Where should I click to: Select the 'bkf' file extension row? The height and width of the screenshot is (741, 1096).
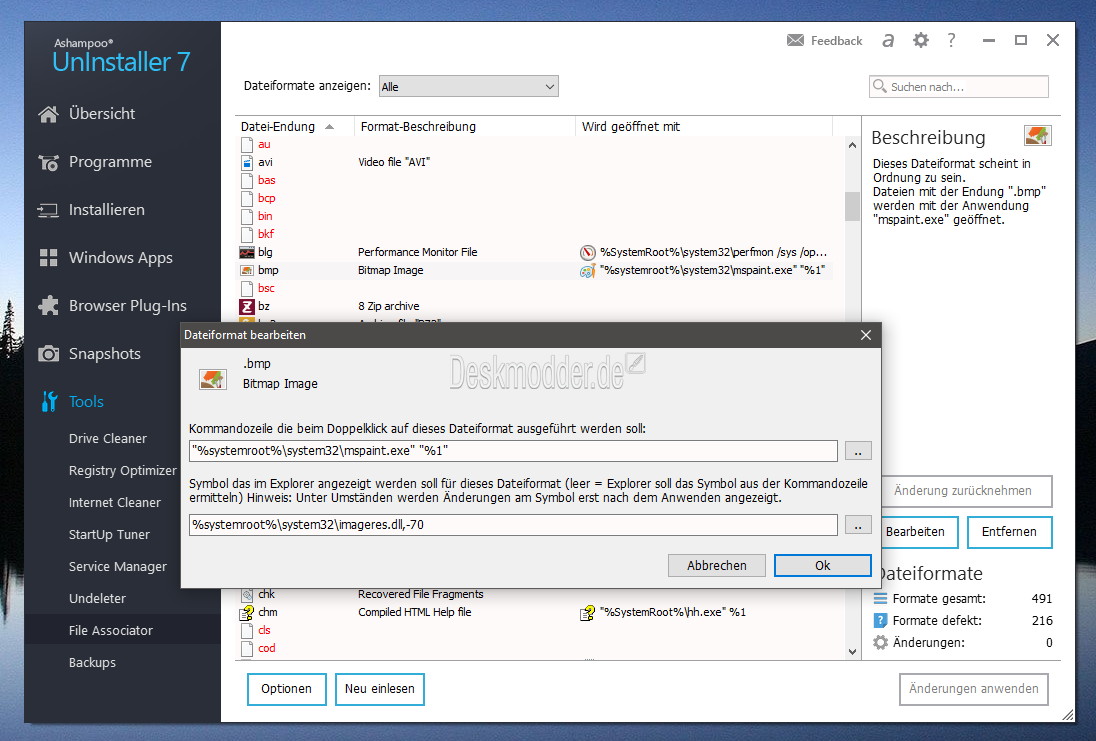(x=535, y=234)
